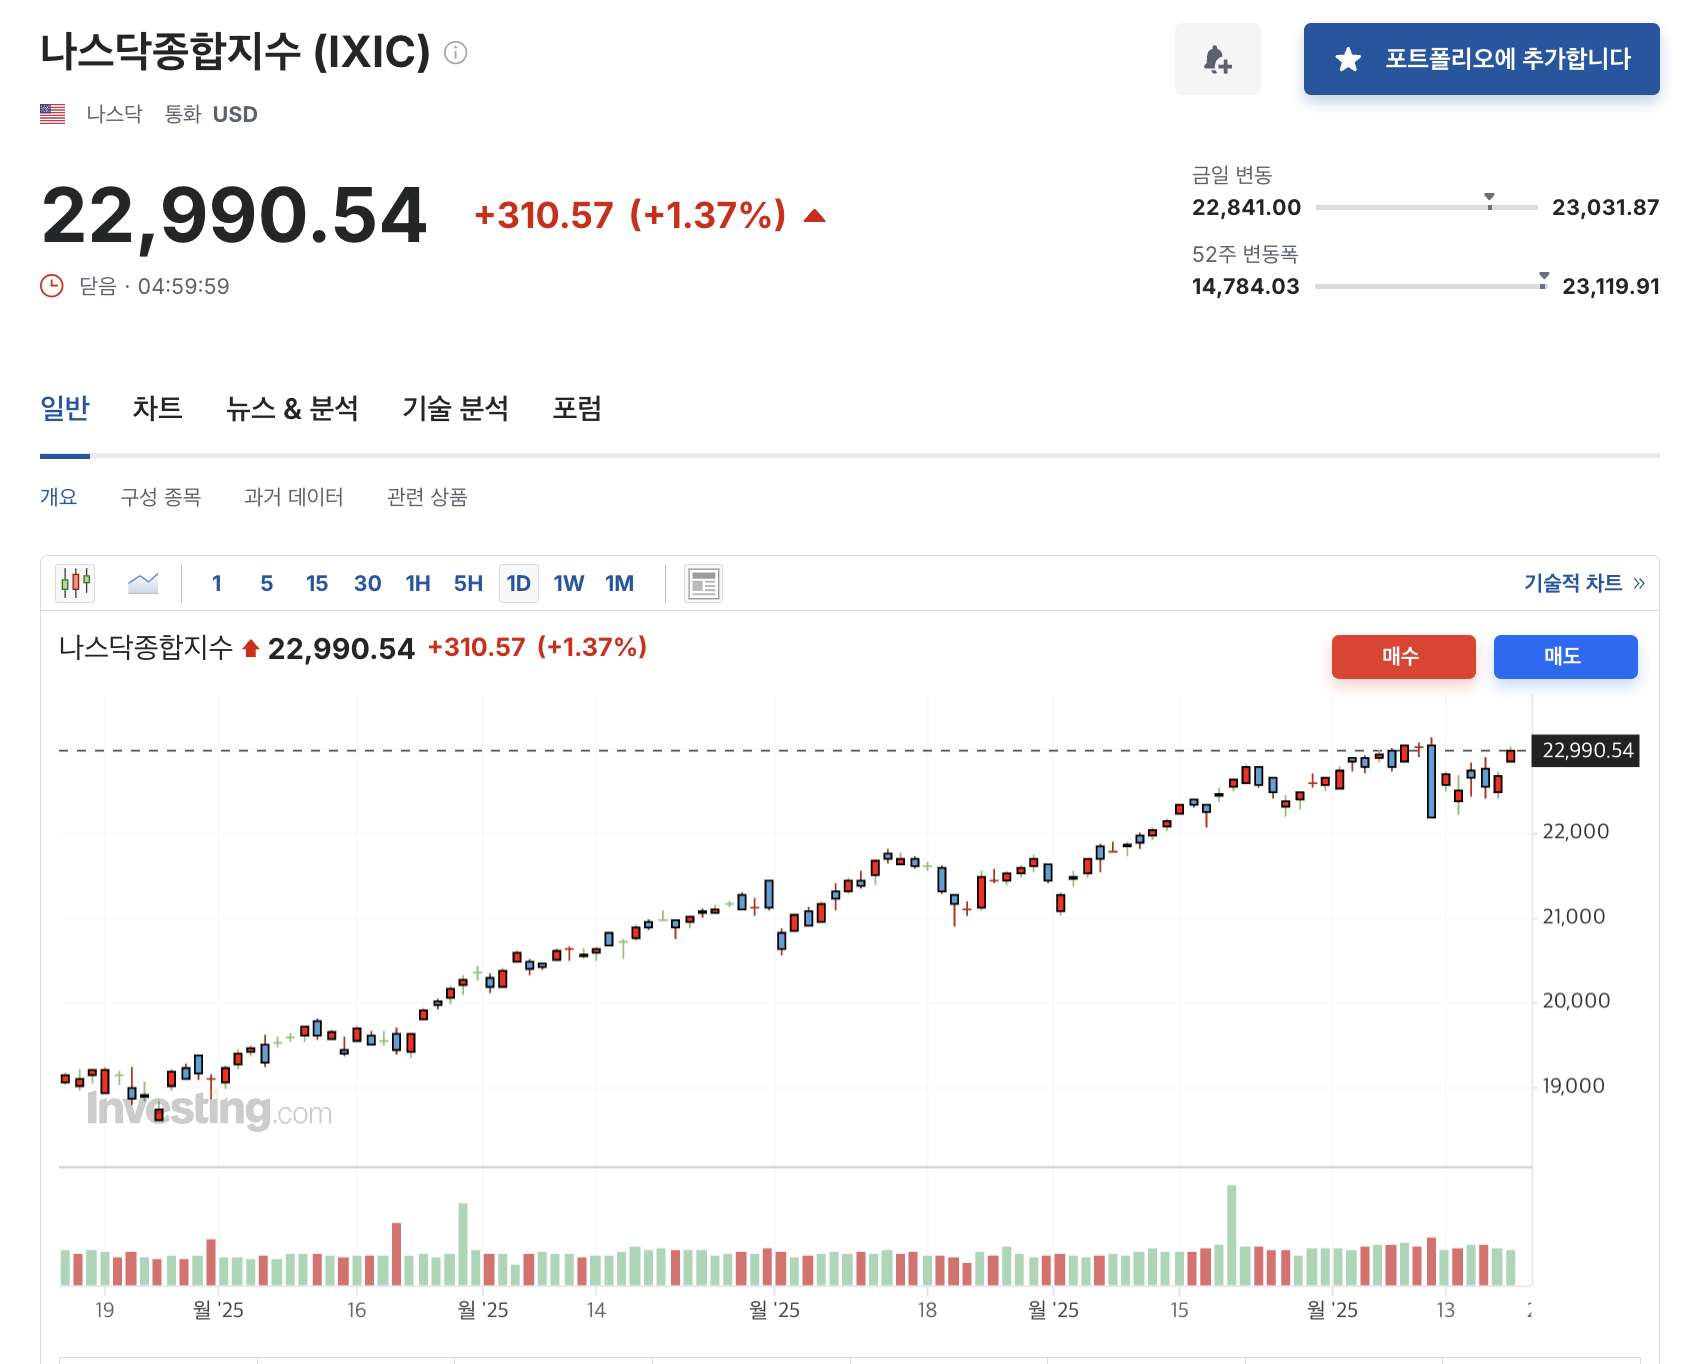Open the 차트 tab
Viewport: 1686px width, 1364px height.
tap(157, 408)
